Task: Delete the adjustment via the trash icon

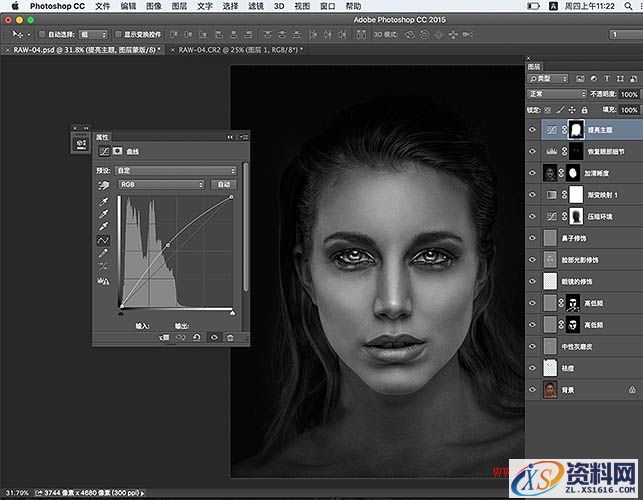Action: click(x=230, y=338)
